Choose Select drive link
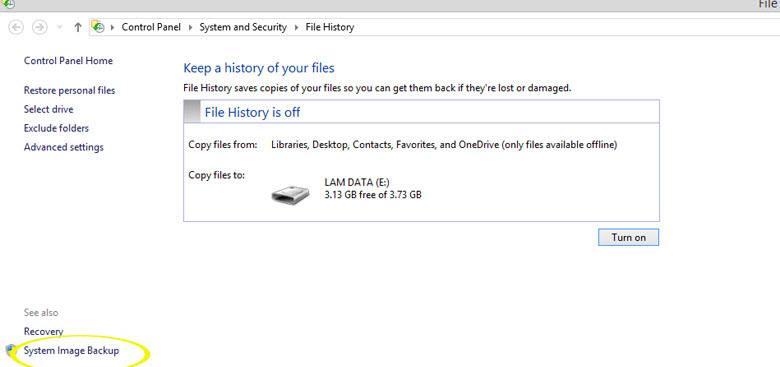This screenshot has height=367, width=780. (x=48, y=109)
